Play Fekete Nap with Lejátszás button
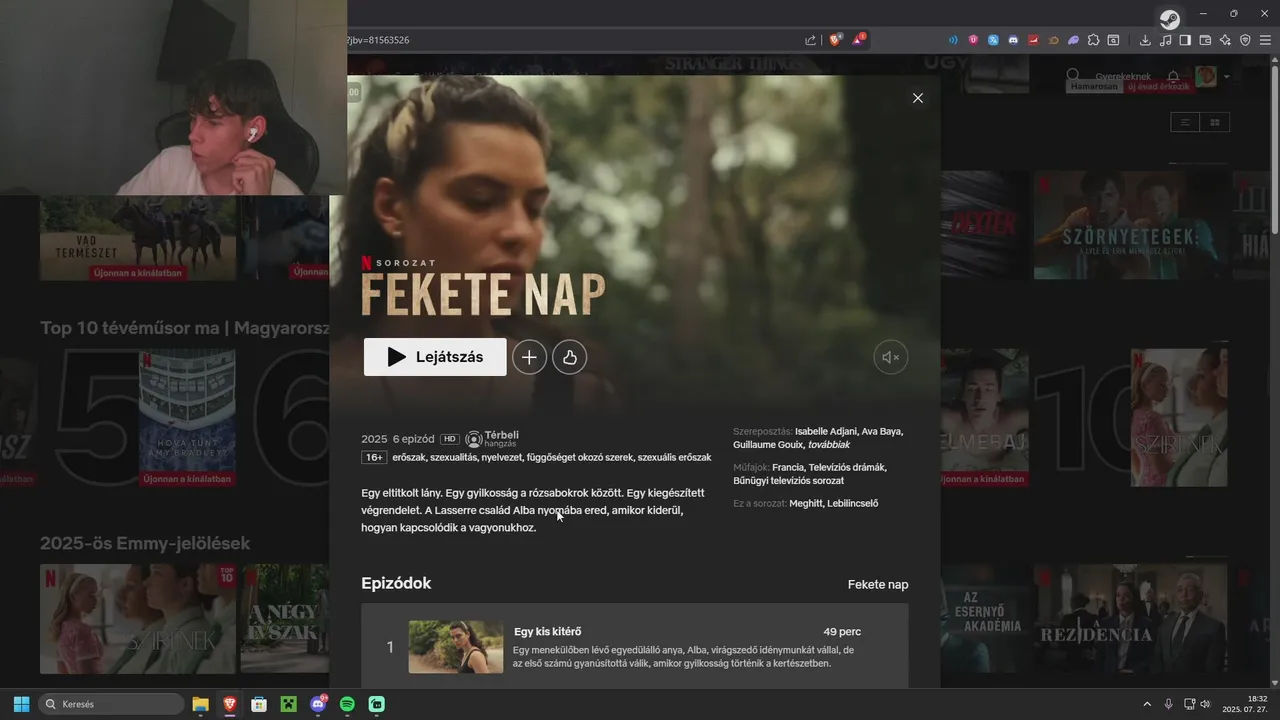 [435, 357]
